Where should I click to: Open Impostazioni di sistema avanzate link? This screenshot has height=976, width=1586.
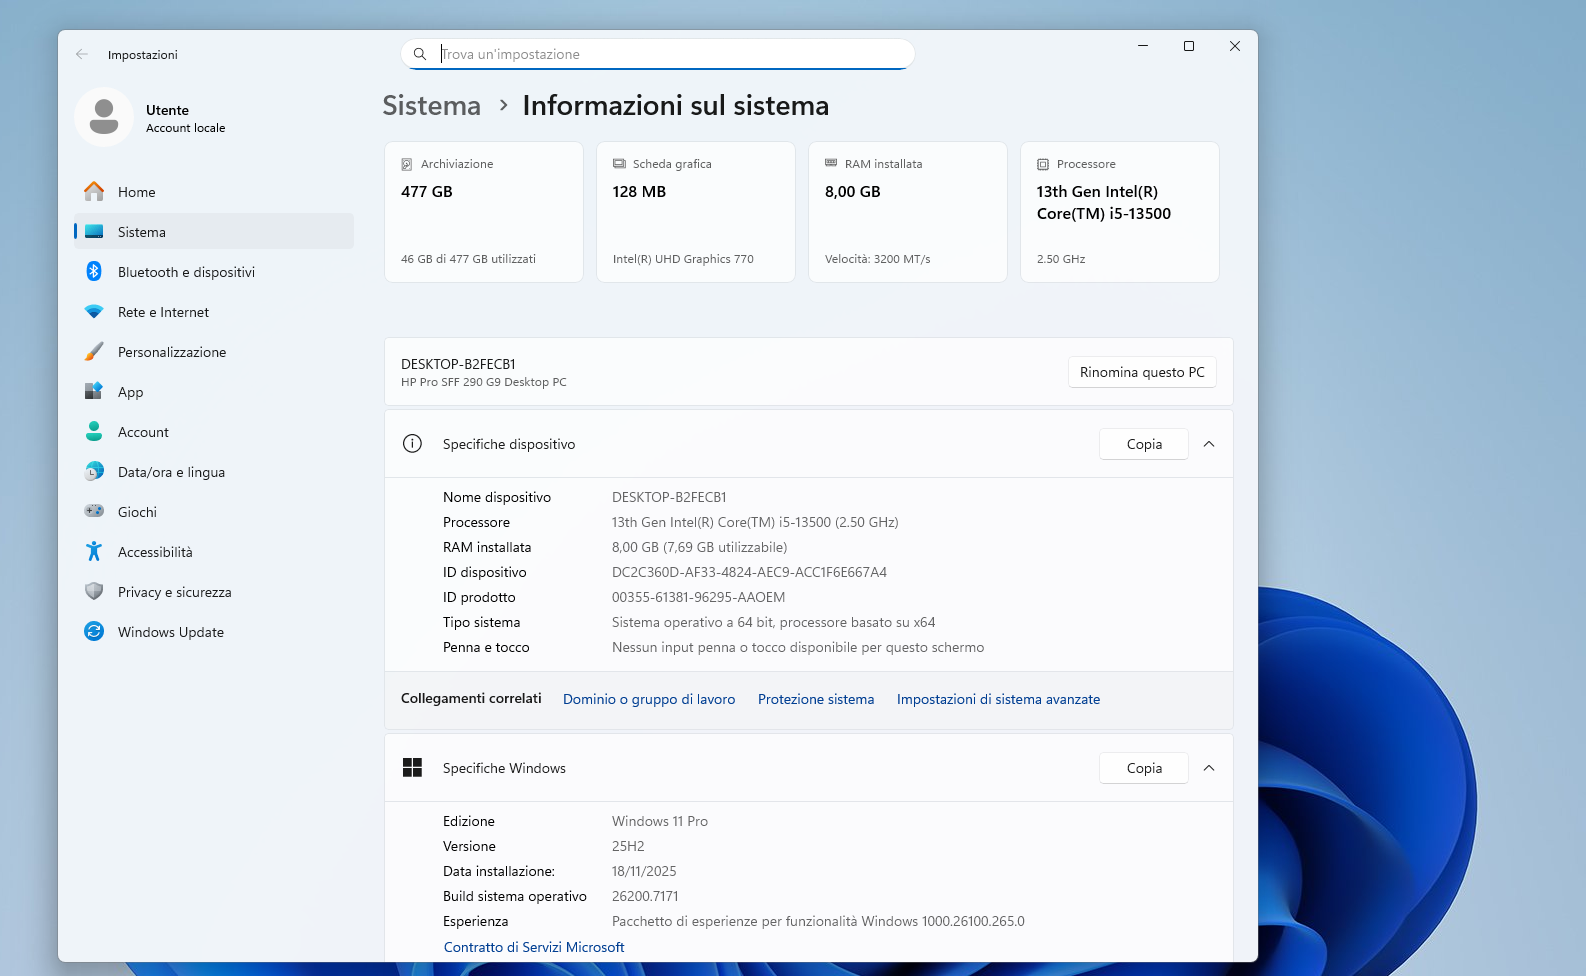998,699
